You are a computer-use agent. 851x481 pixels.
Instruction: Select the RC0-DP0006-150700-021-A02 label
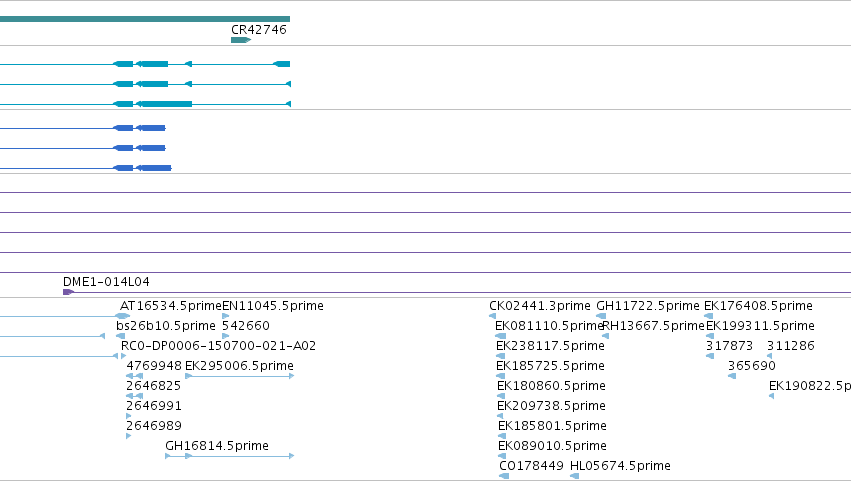218,346
